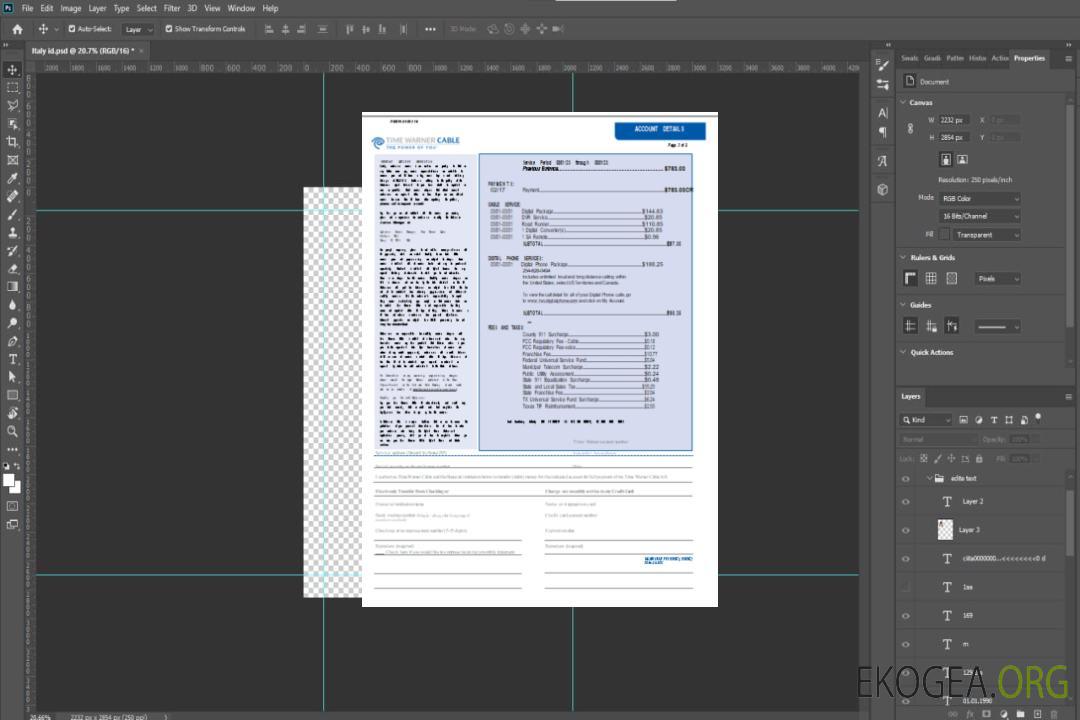
Task: Enable Show Transform Controls checkbox
Action: 169,29
